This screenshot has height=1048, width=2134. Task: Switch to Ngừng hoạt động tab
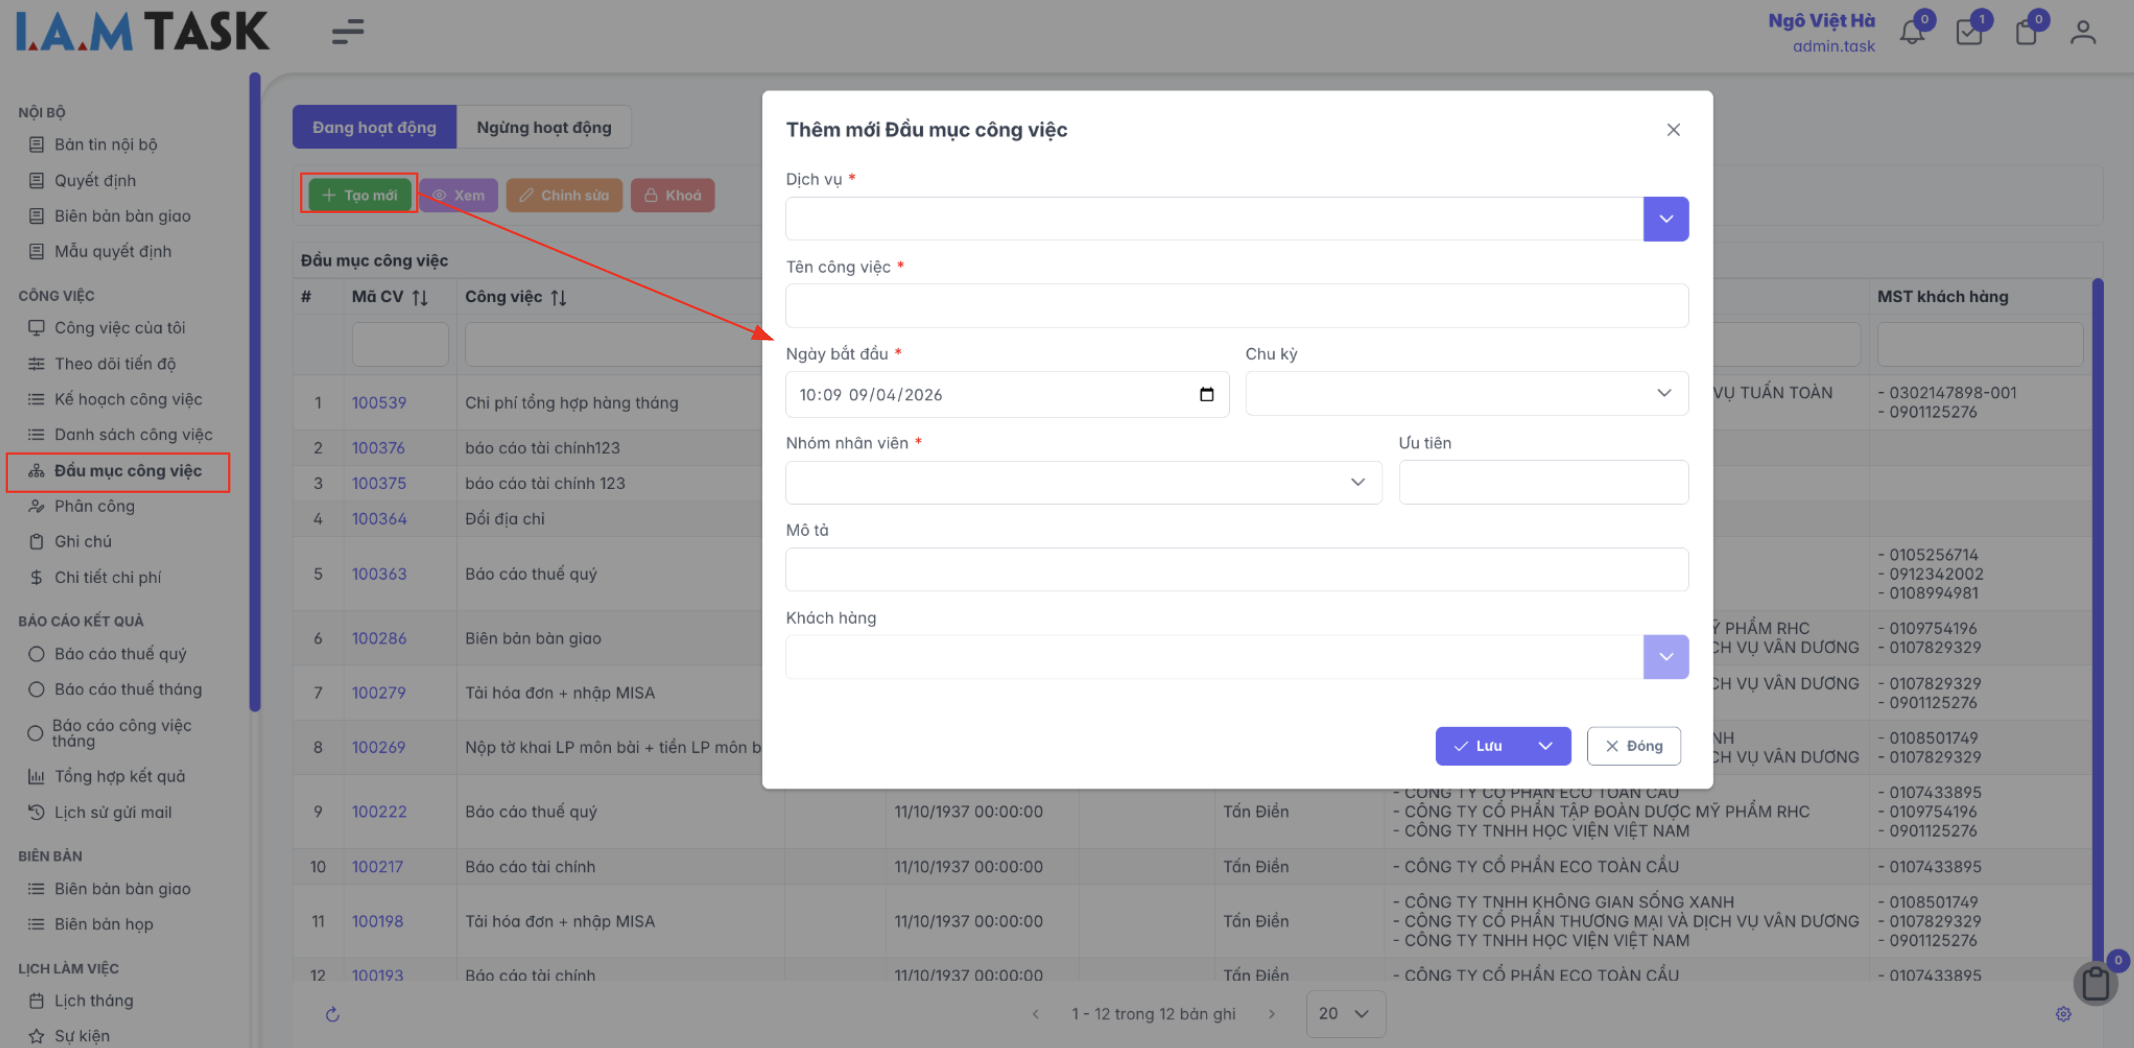pyautogui.click(x=543, y=128)
